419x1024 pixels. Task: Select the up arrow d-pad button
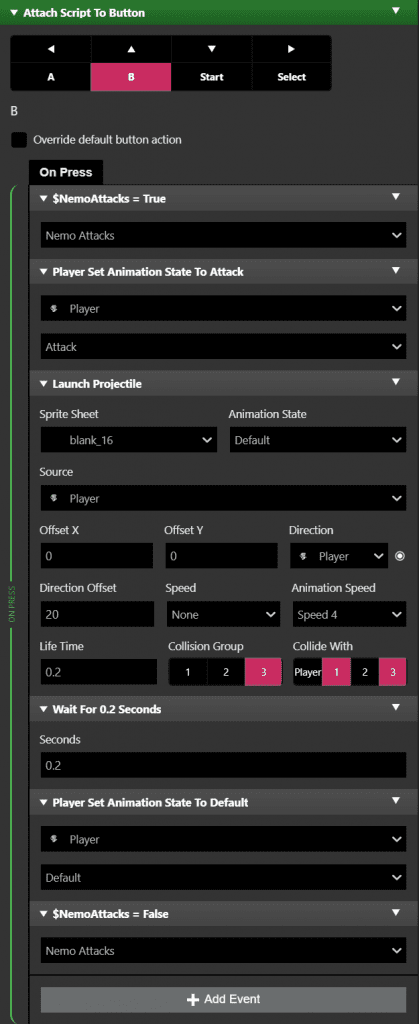[x=131, y=49]
